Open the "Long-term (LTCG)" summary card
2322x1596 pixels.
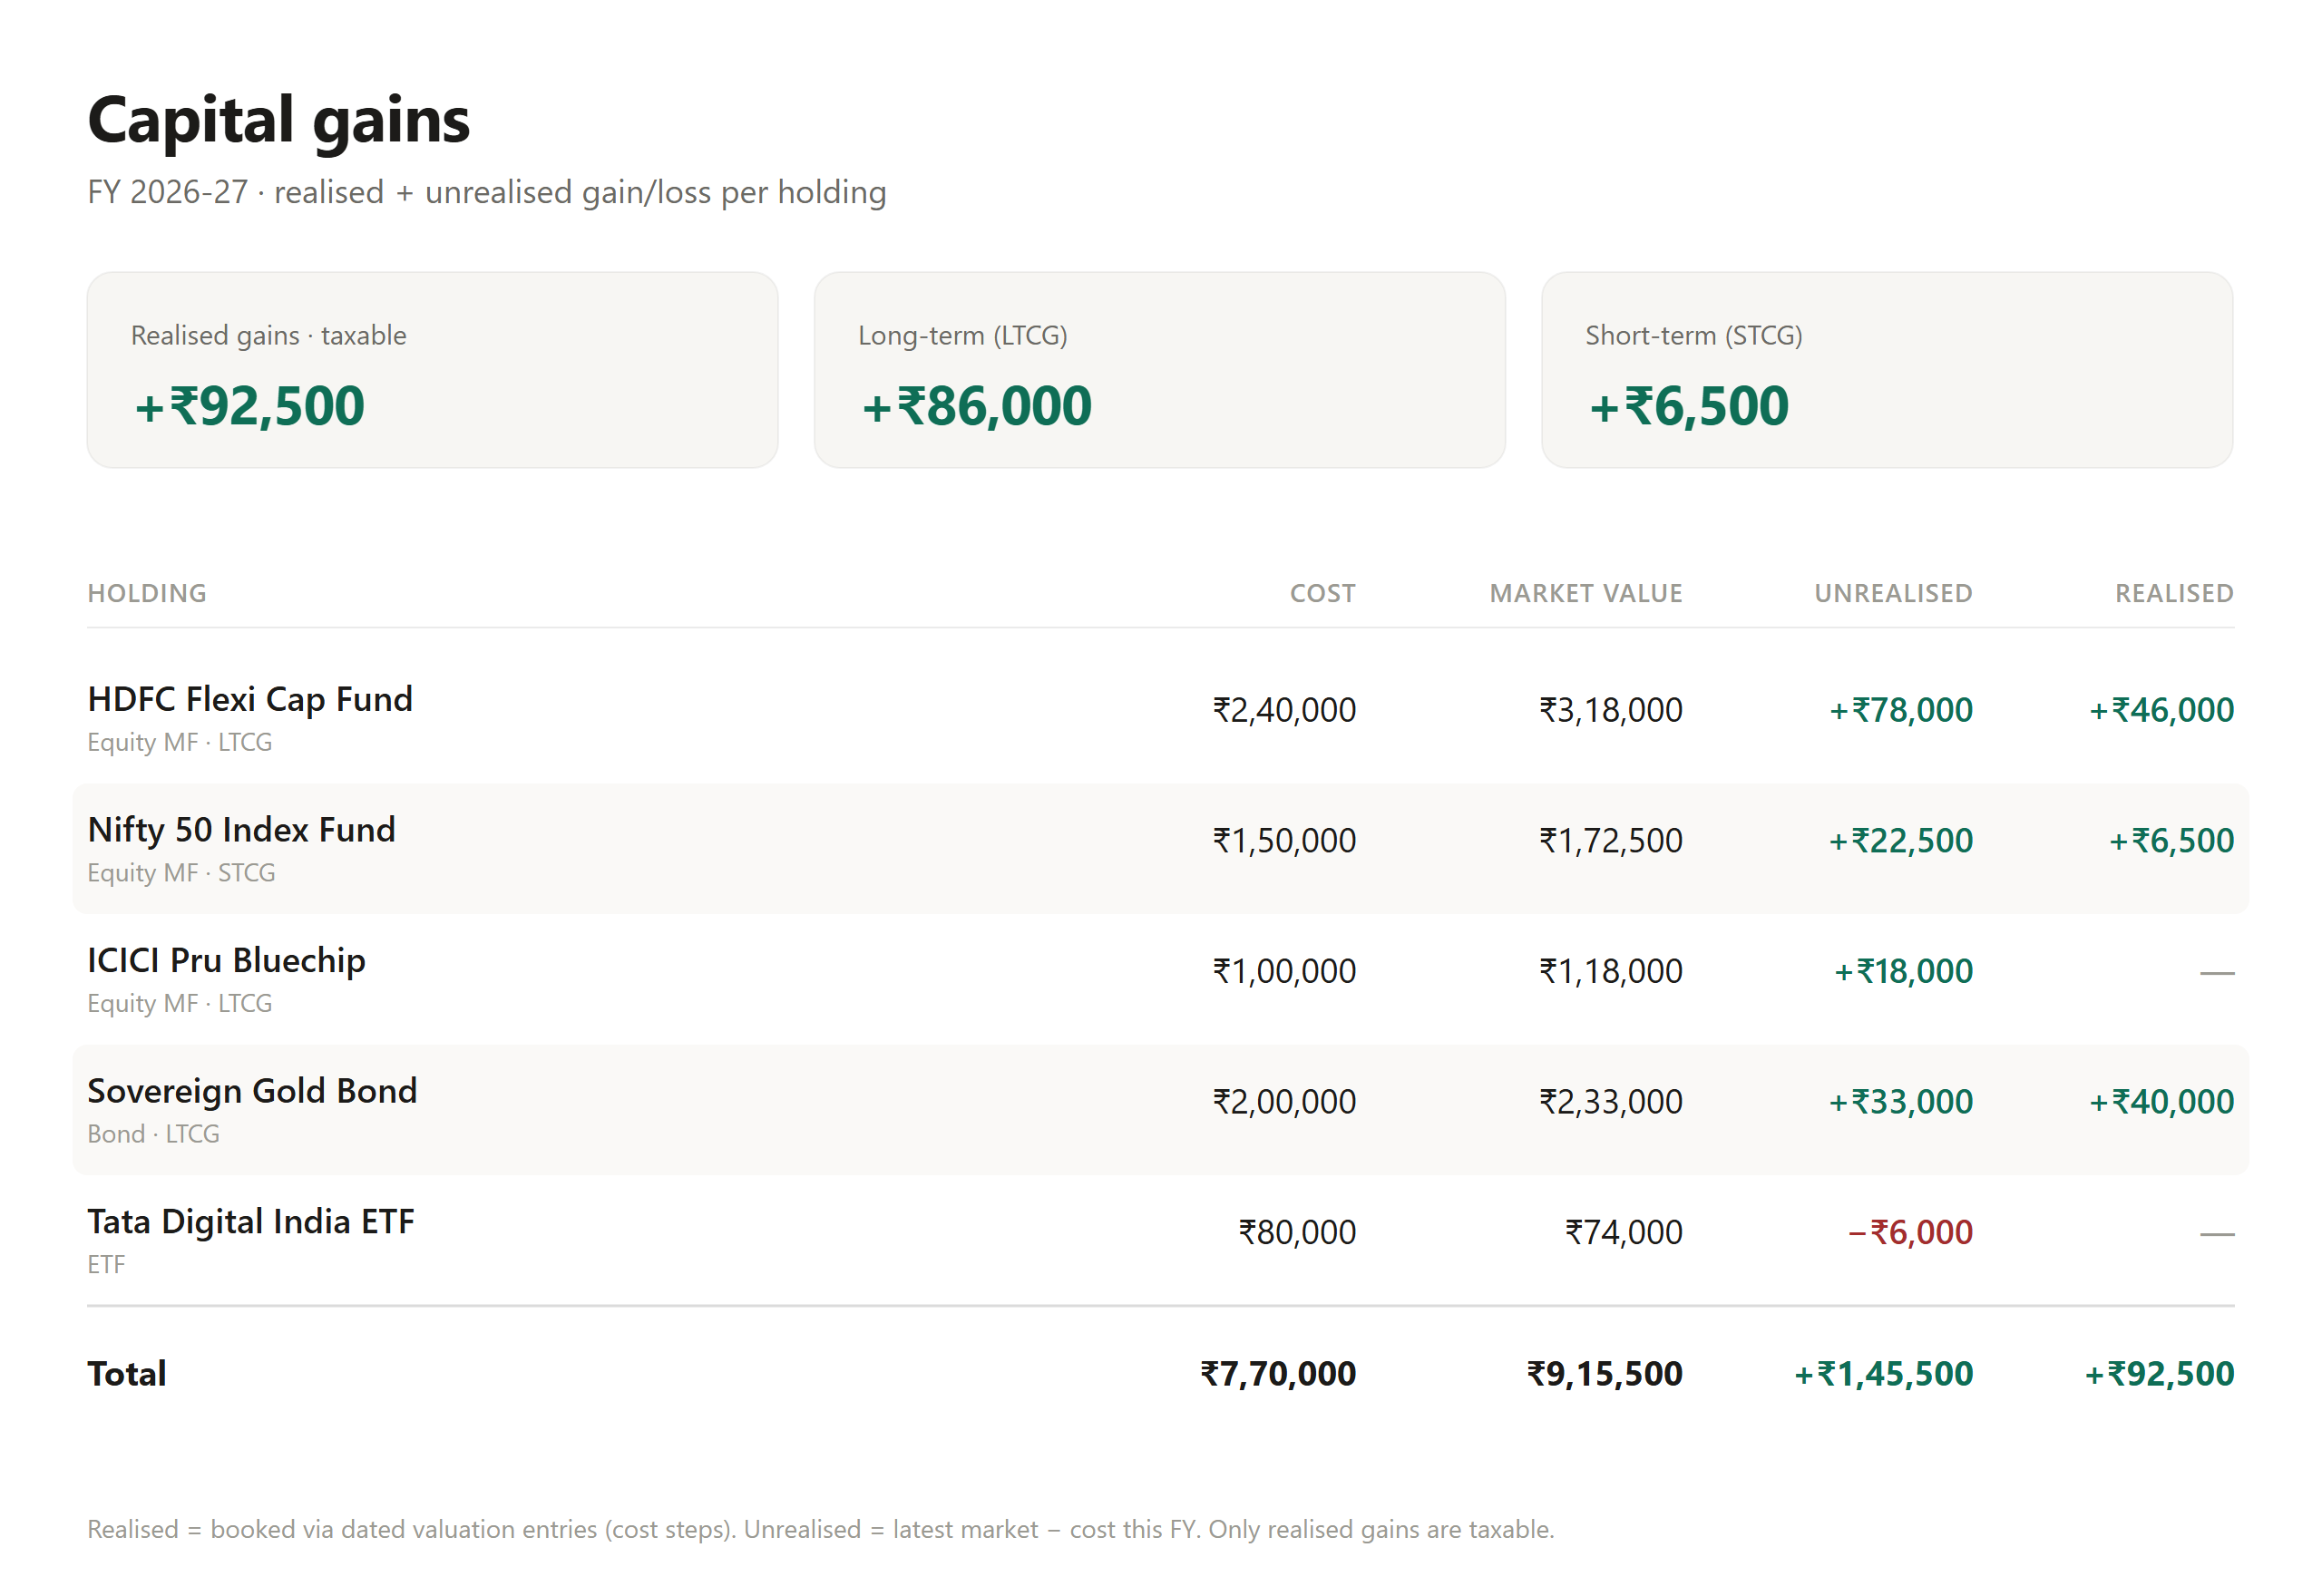pyautogui.click(x=1159, y=370)
